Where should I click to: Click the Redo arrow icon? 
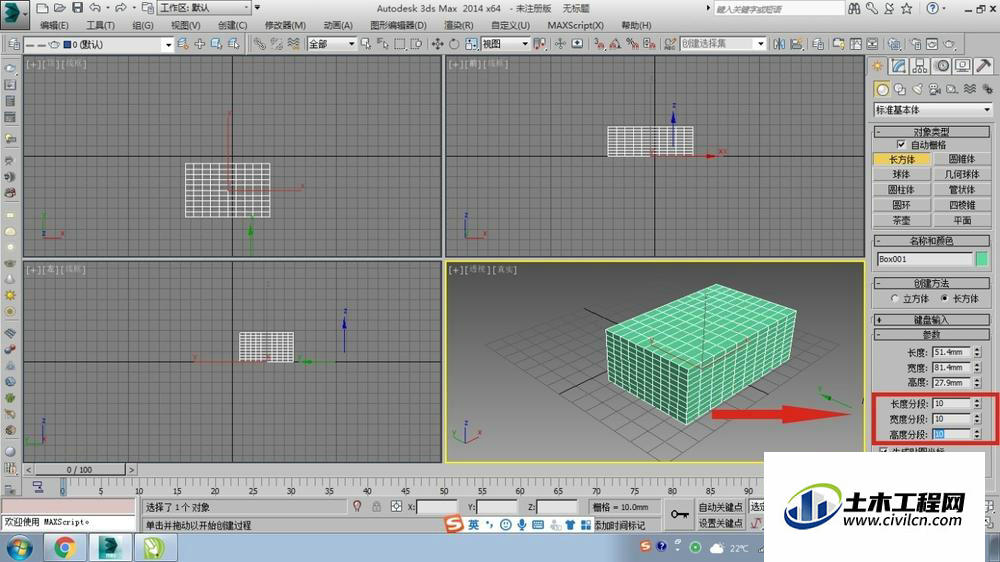[x=120, y=8]
